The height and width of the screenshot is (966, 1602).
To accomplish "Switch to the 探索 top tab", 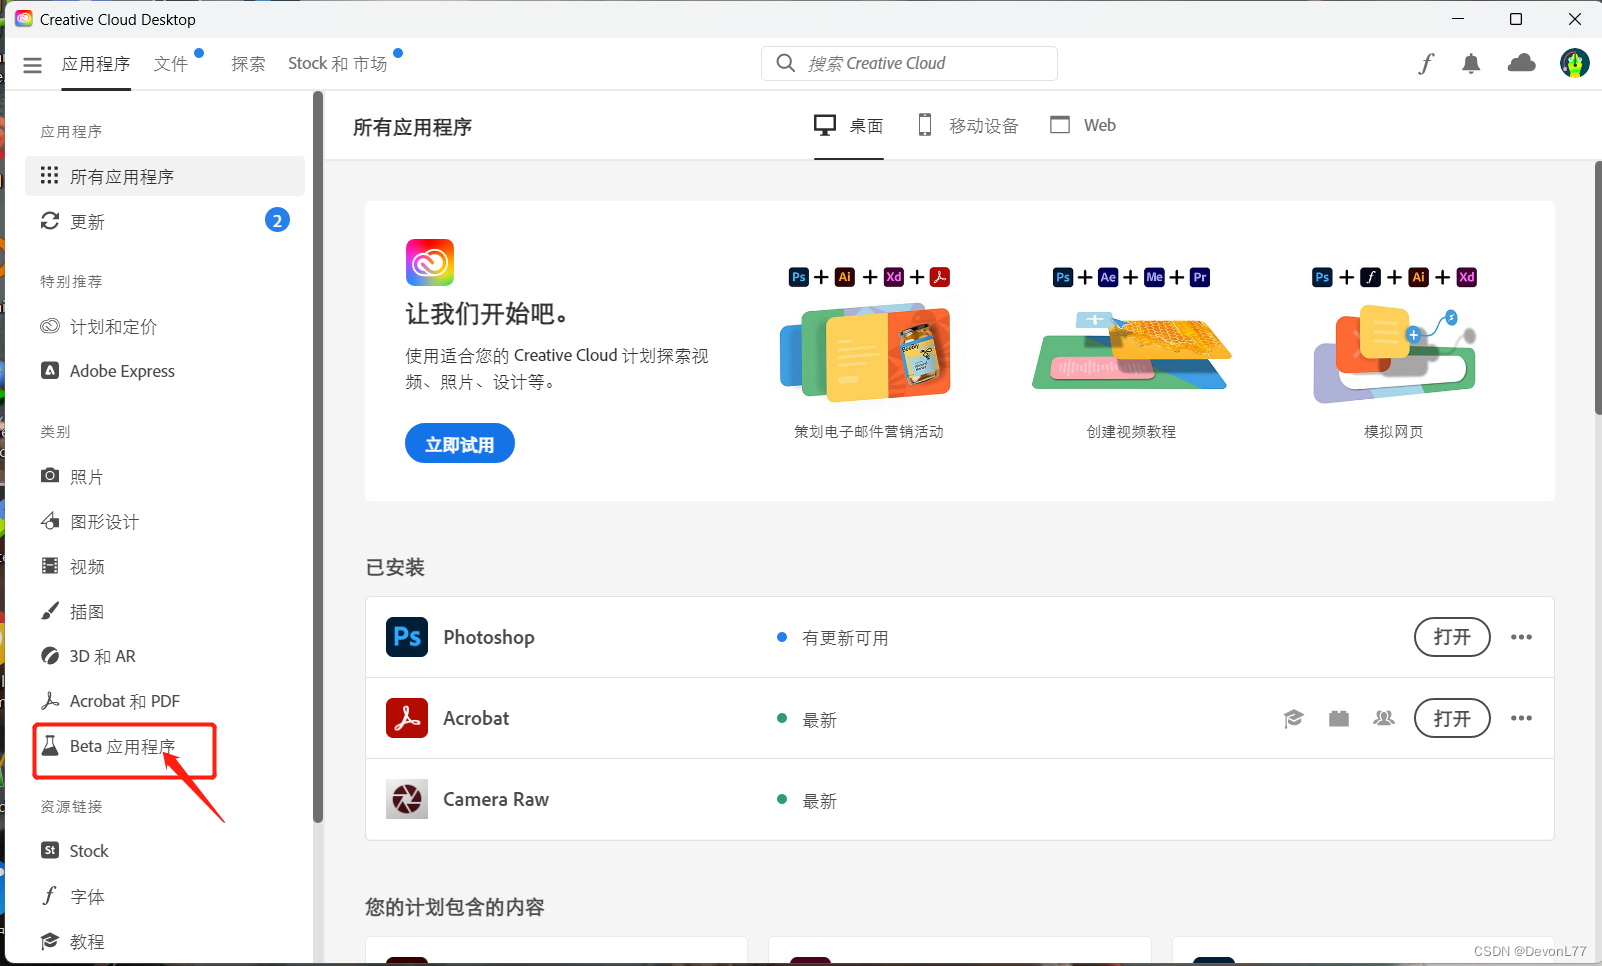I will pyautogui.click(x=248, y=64).
